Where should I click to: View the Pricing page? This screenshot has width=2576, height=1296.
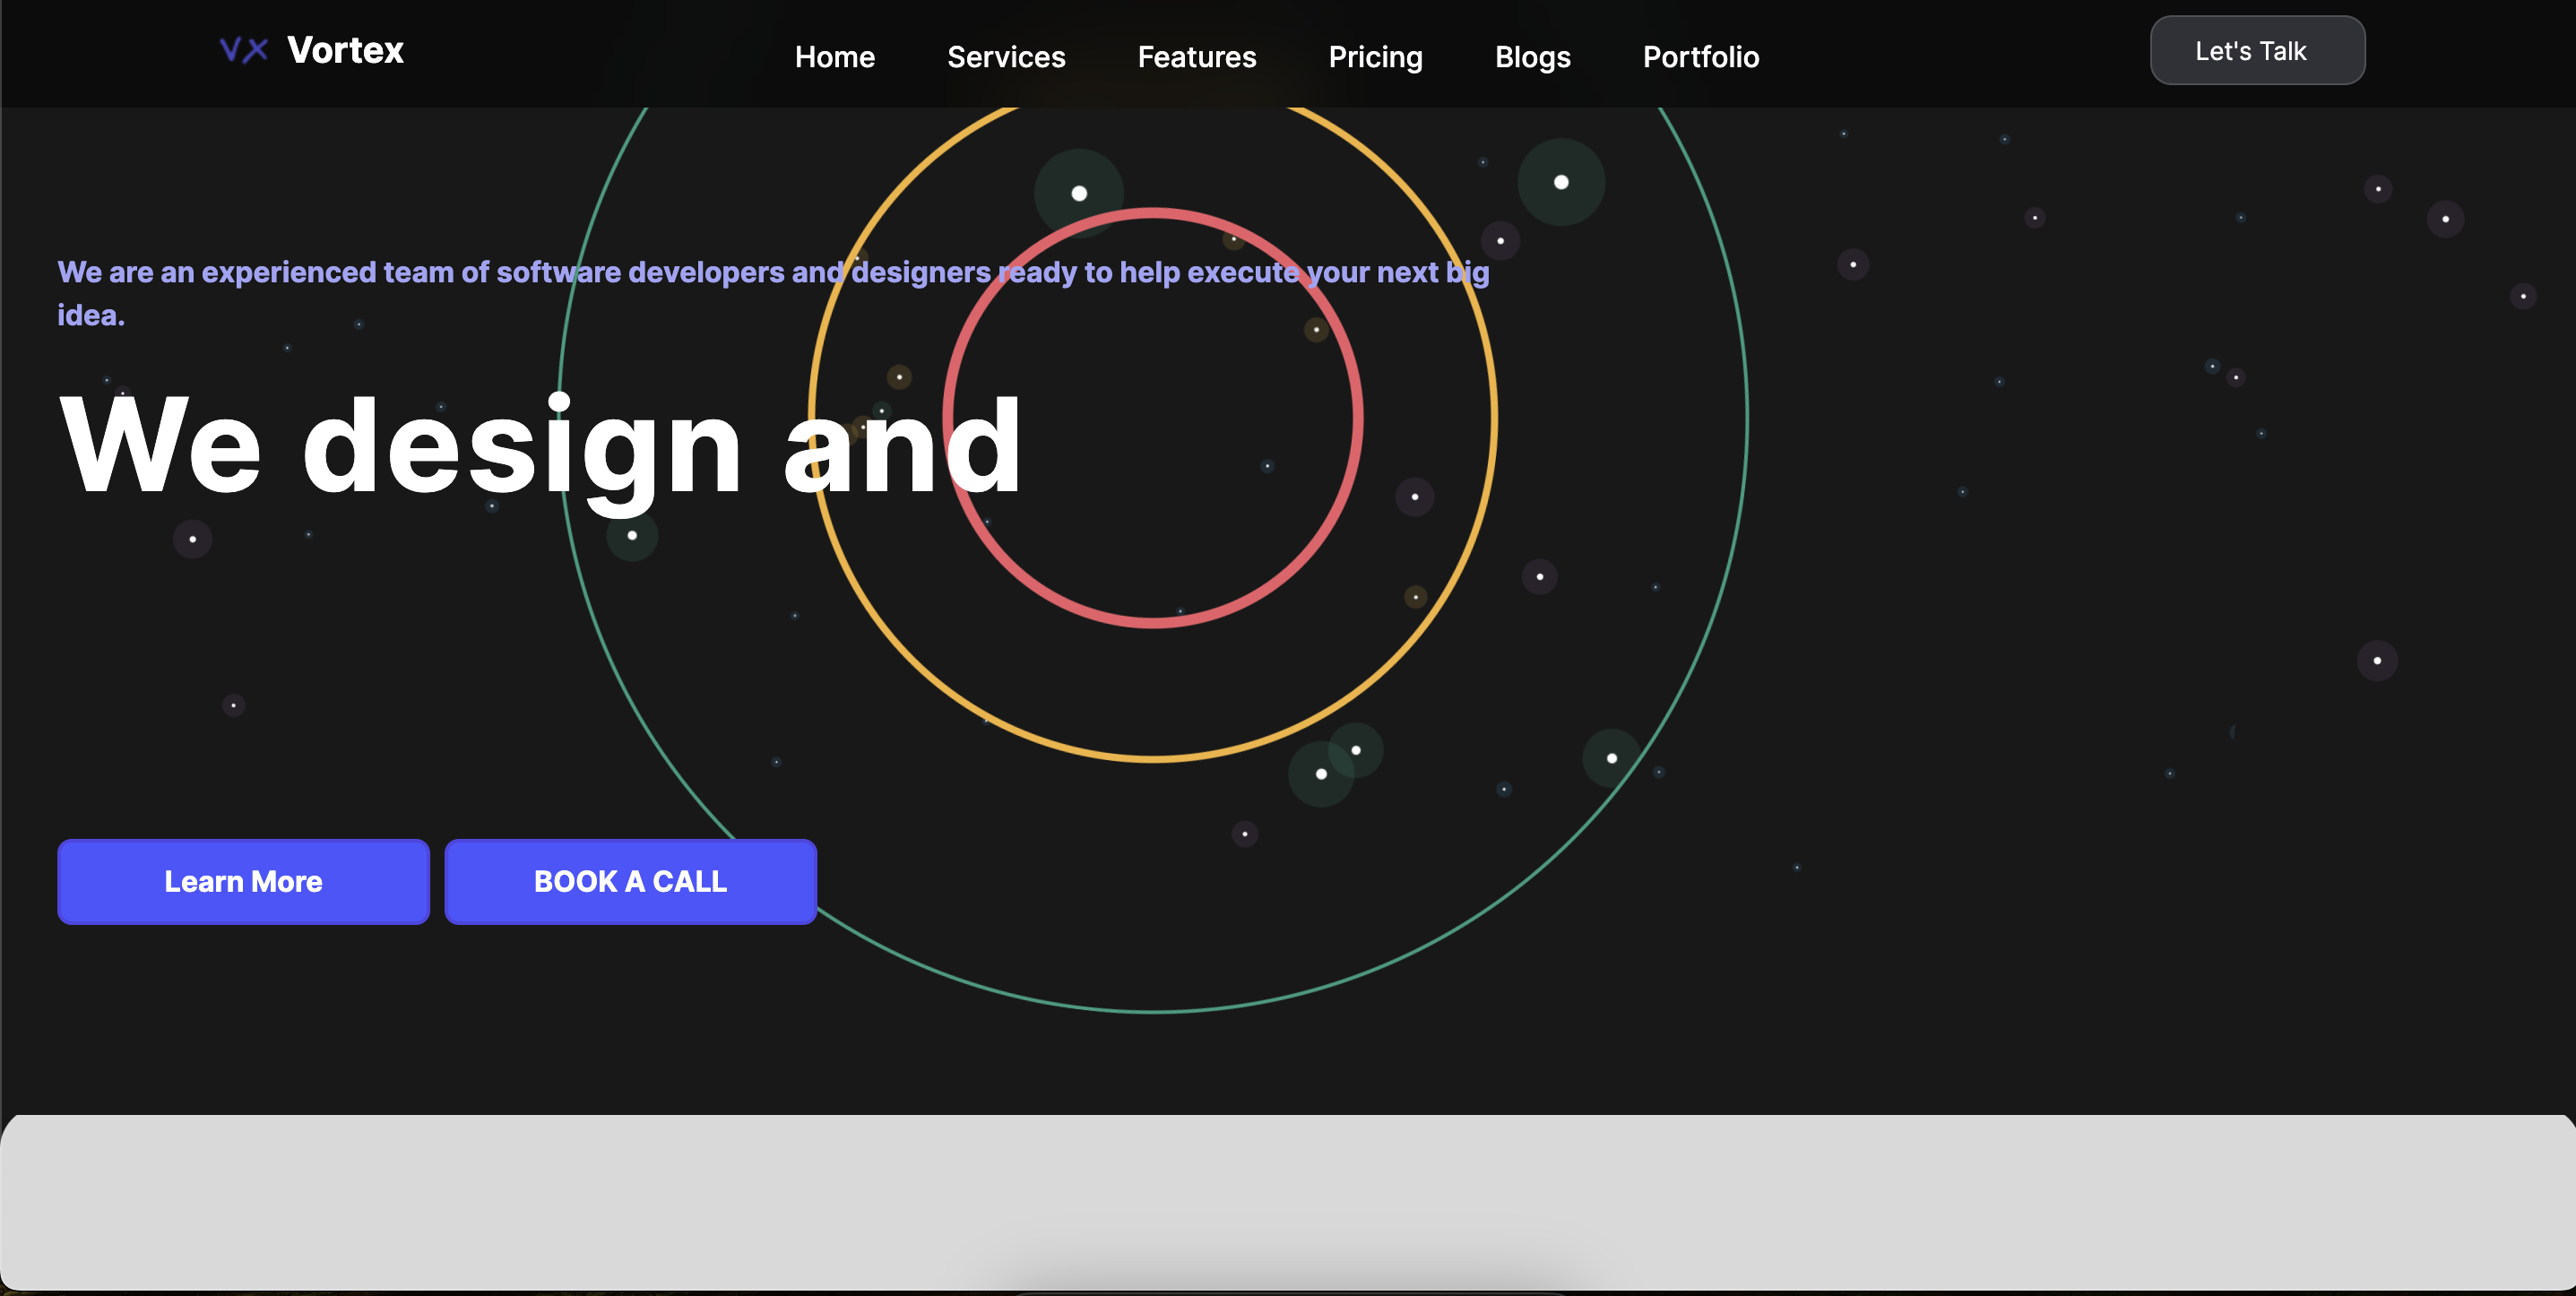click(x=1376, y=57)
